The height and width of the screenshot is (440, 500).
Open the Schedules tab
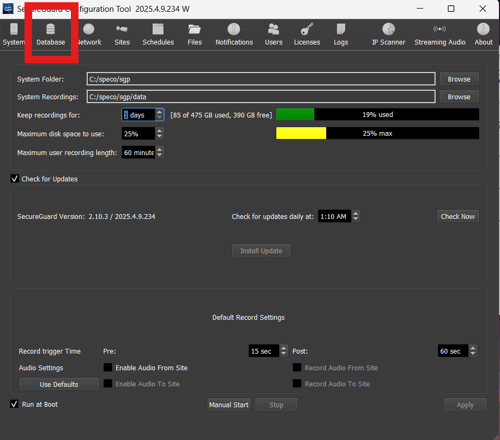click(x=158, y=34)
